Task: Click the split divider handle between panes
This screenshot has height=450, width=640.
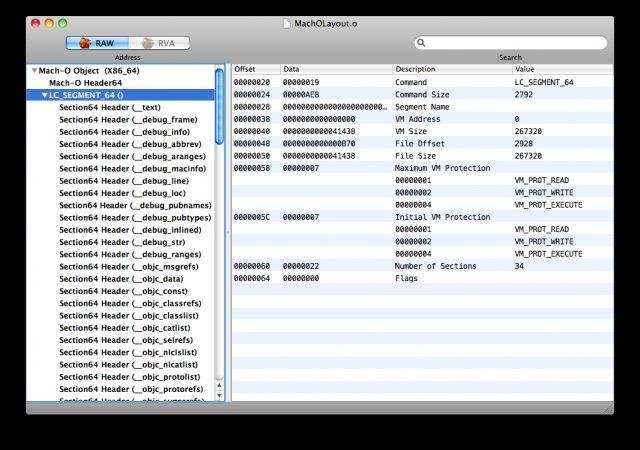Action: [228, 232]
